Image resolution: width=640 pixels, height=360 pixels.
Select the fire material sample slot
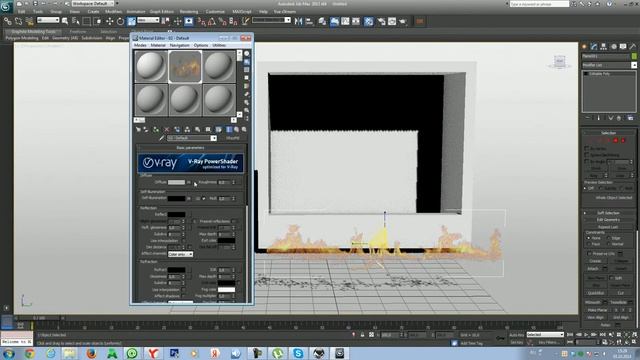(x=185, y=67)
